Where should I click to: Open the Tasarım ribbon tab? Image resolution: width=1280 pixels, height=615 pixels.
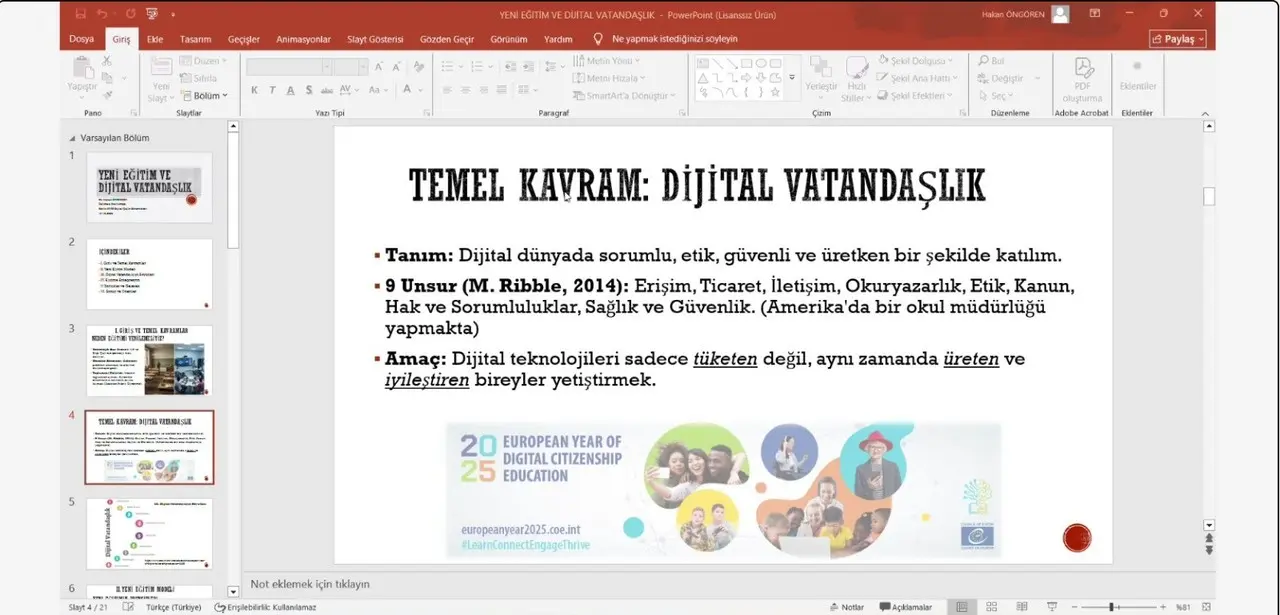[195, 39]
